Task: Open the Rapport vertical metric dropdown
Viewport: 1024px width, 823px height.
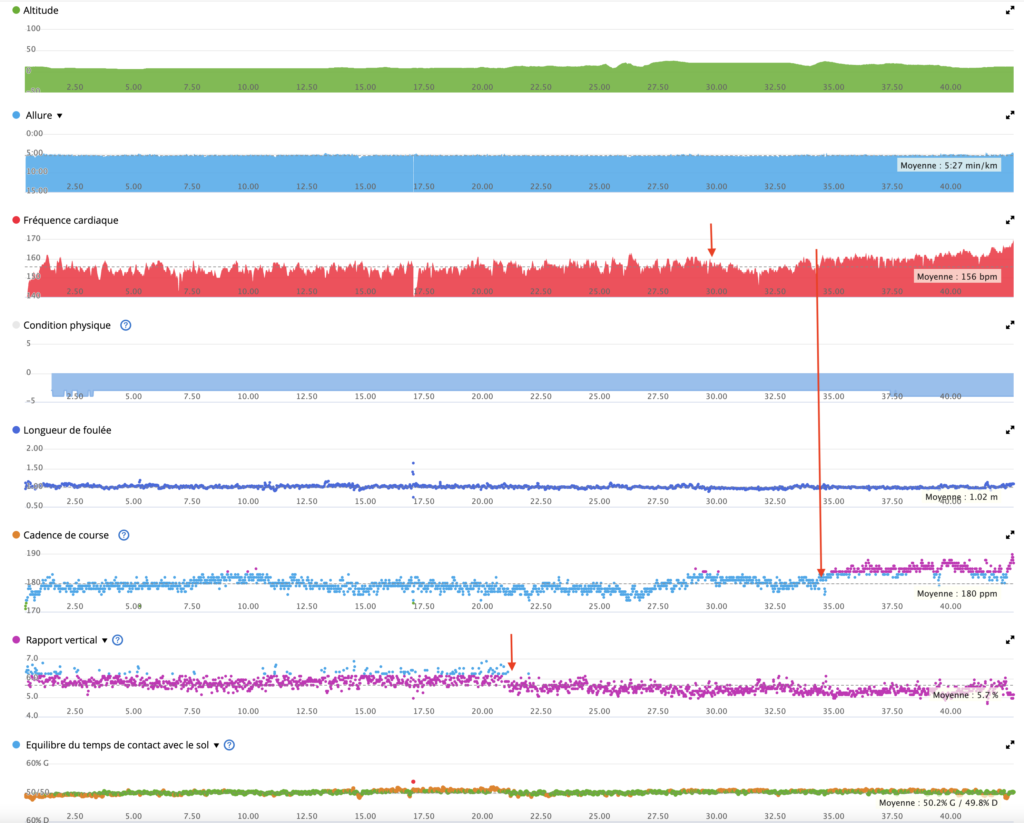Action: 104,640
